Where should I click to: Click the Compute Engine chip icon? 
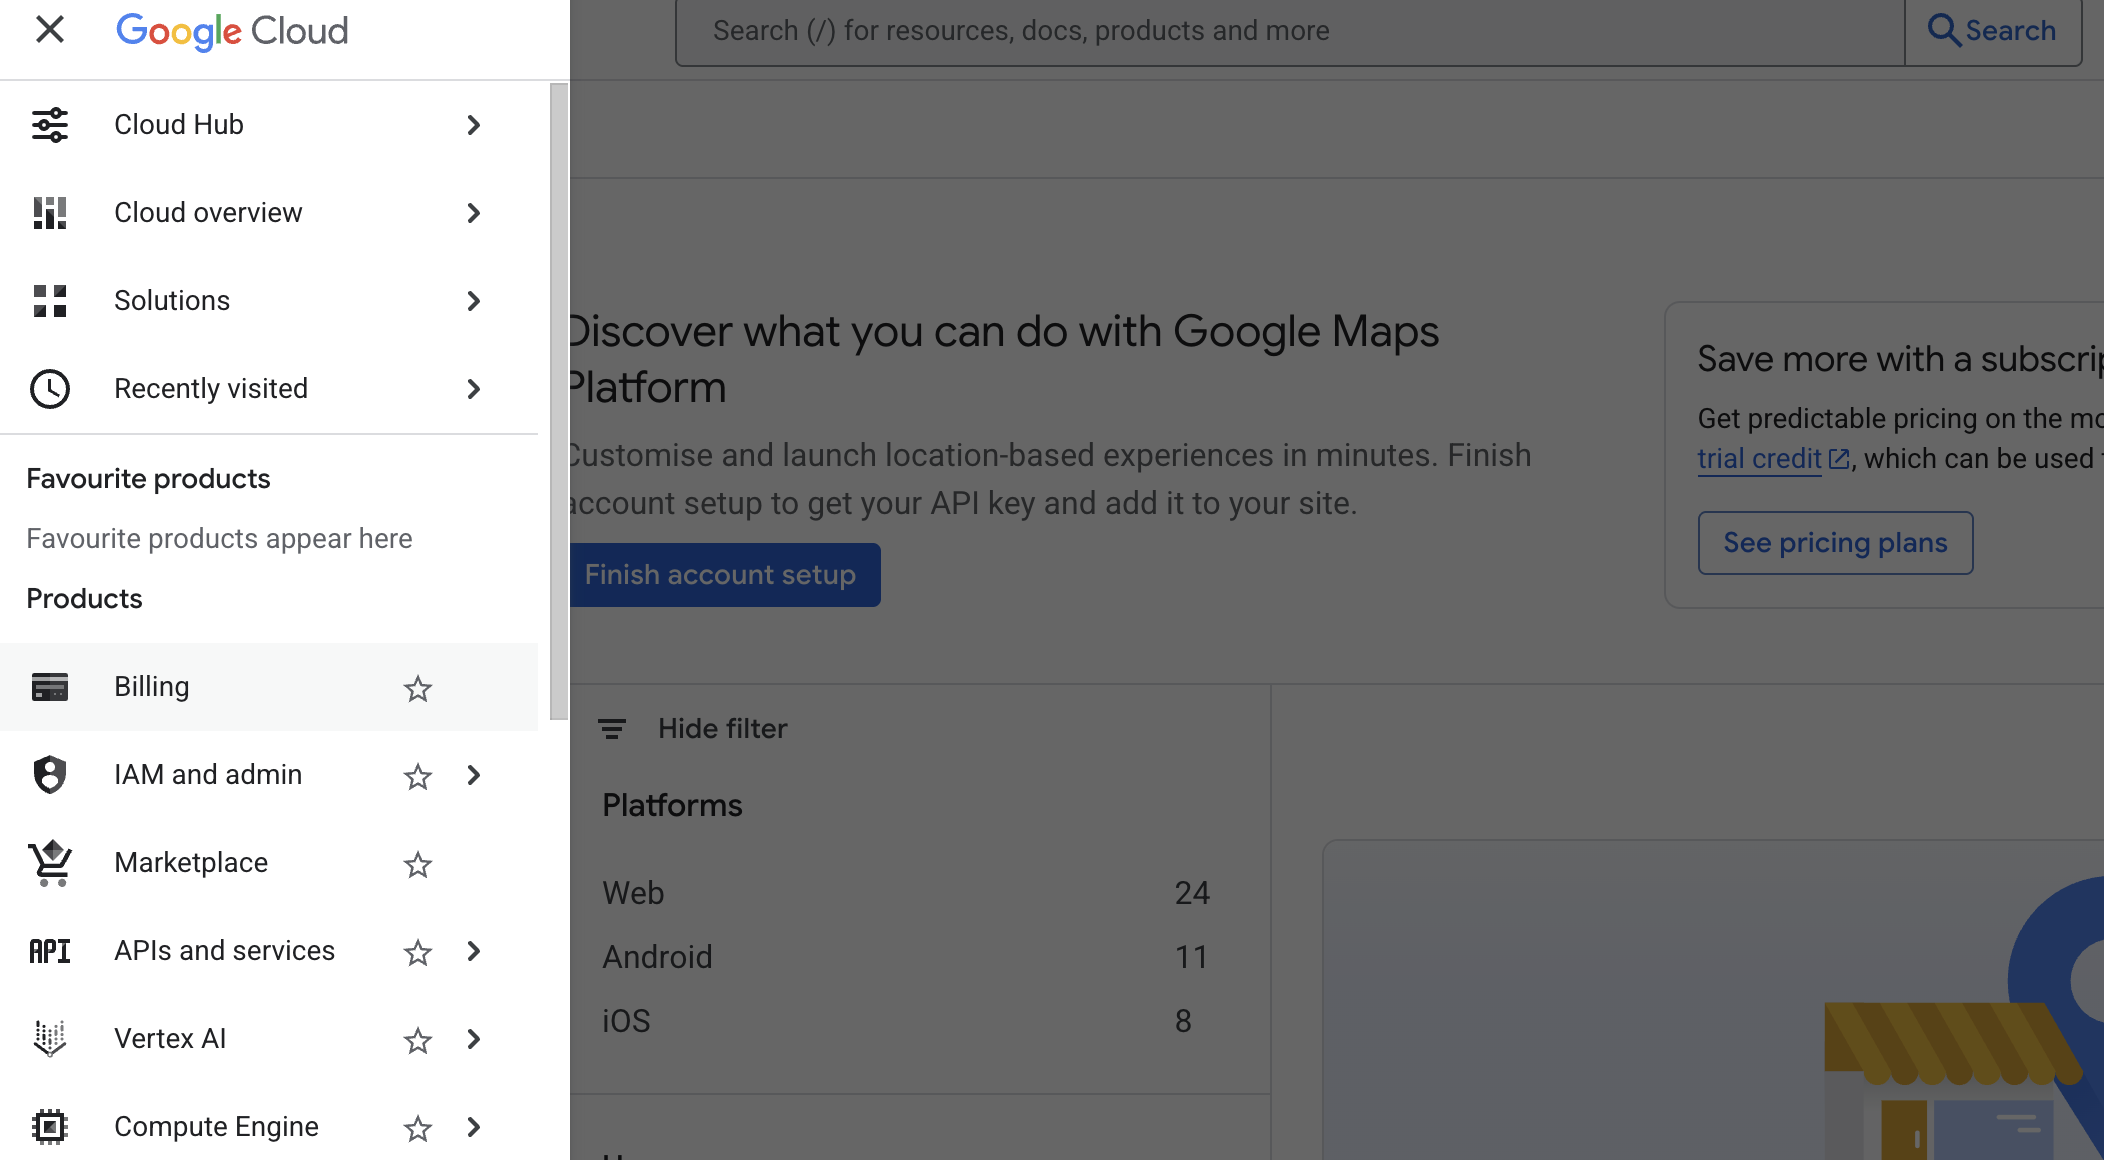coord(50,1127)
